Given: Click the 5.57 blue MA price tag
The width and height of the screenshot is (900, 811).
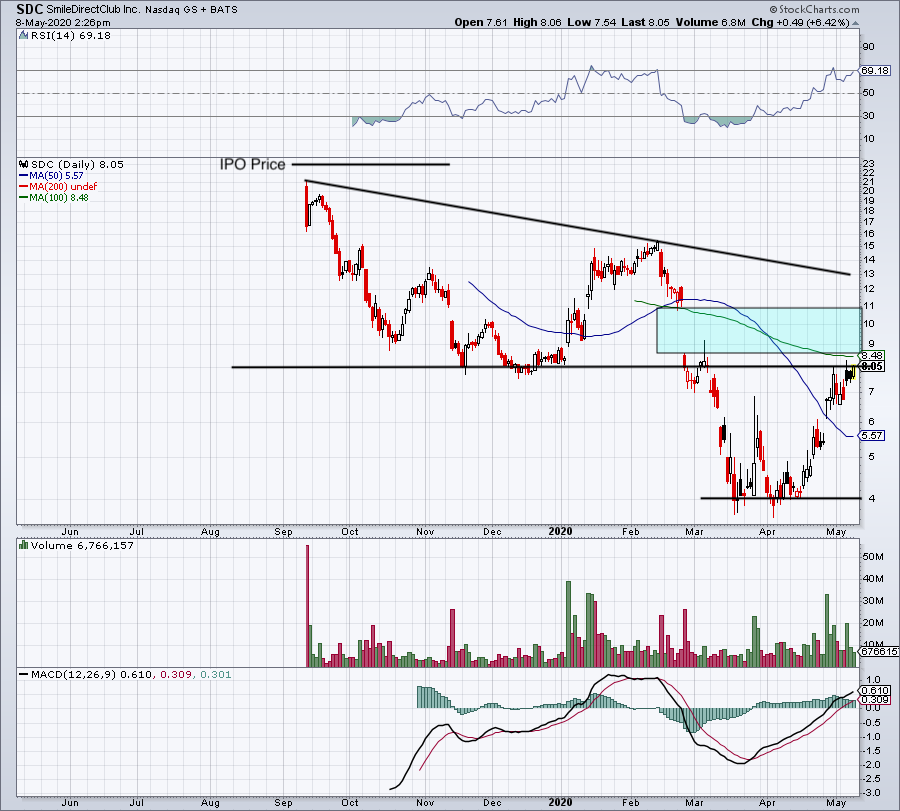Looking at the screenshot, I should tap(872, 436).
